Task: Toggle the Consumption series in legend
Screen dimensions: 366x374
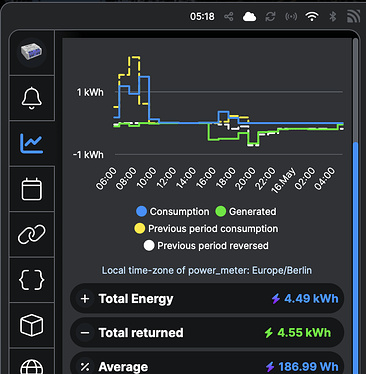Action: click(173, 211)
